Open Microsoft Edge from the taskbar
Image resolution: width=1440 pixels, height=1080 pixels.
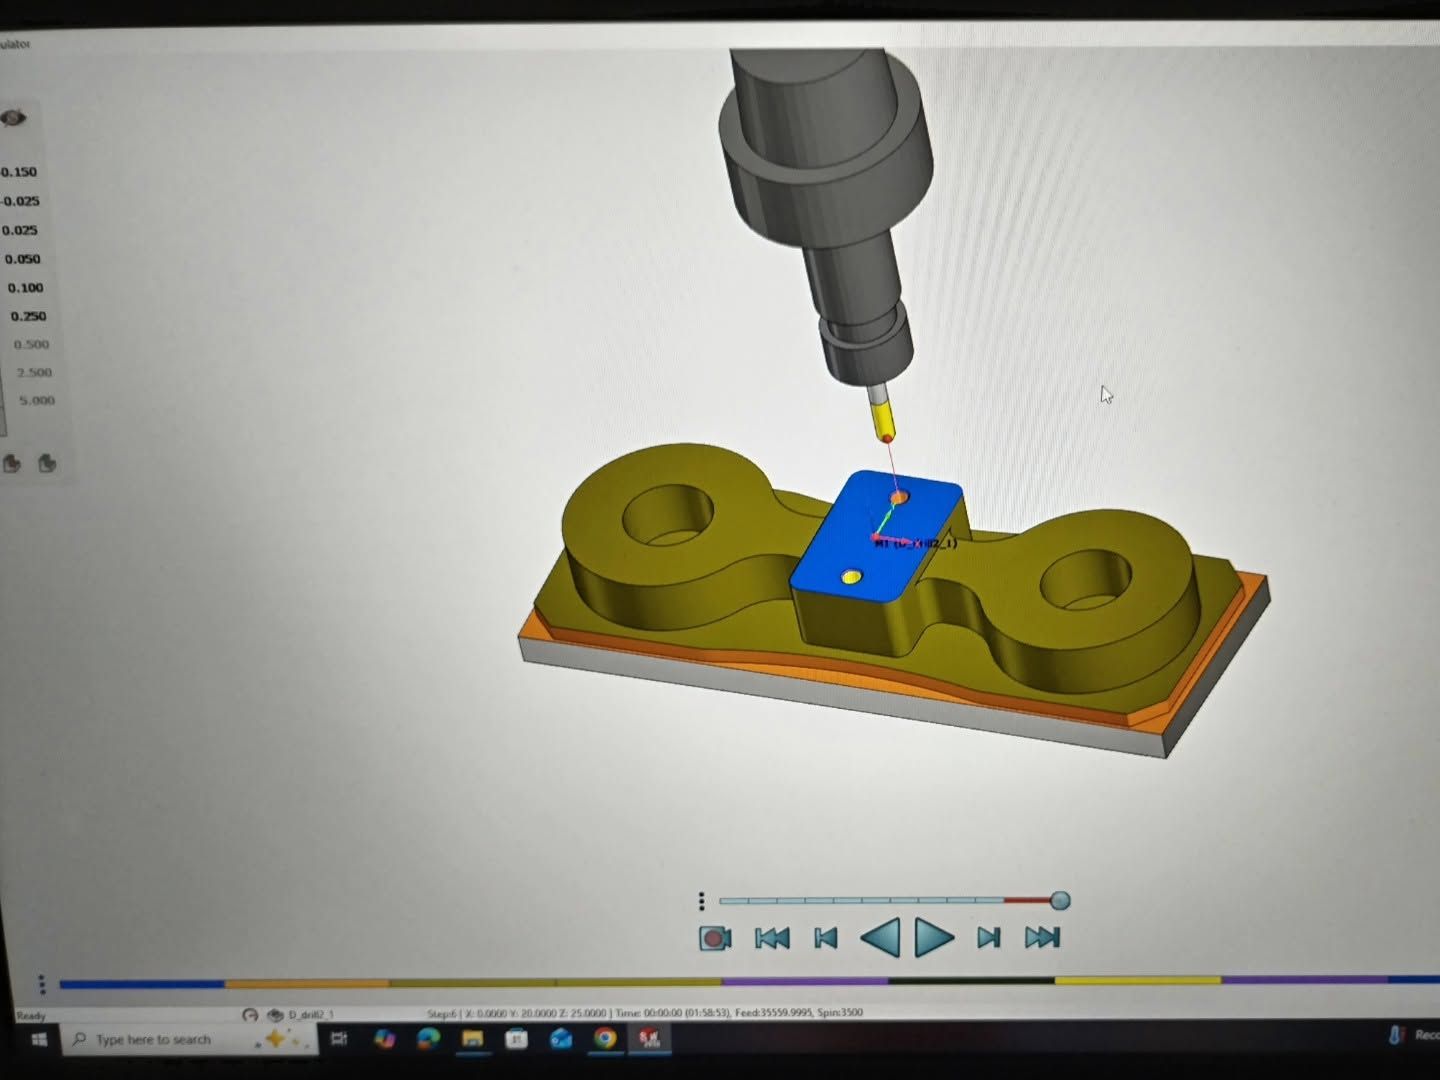(x=428, y=1039)
